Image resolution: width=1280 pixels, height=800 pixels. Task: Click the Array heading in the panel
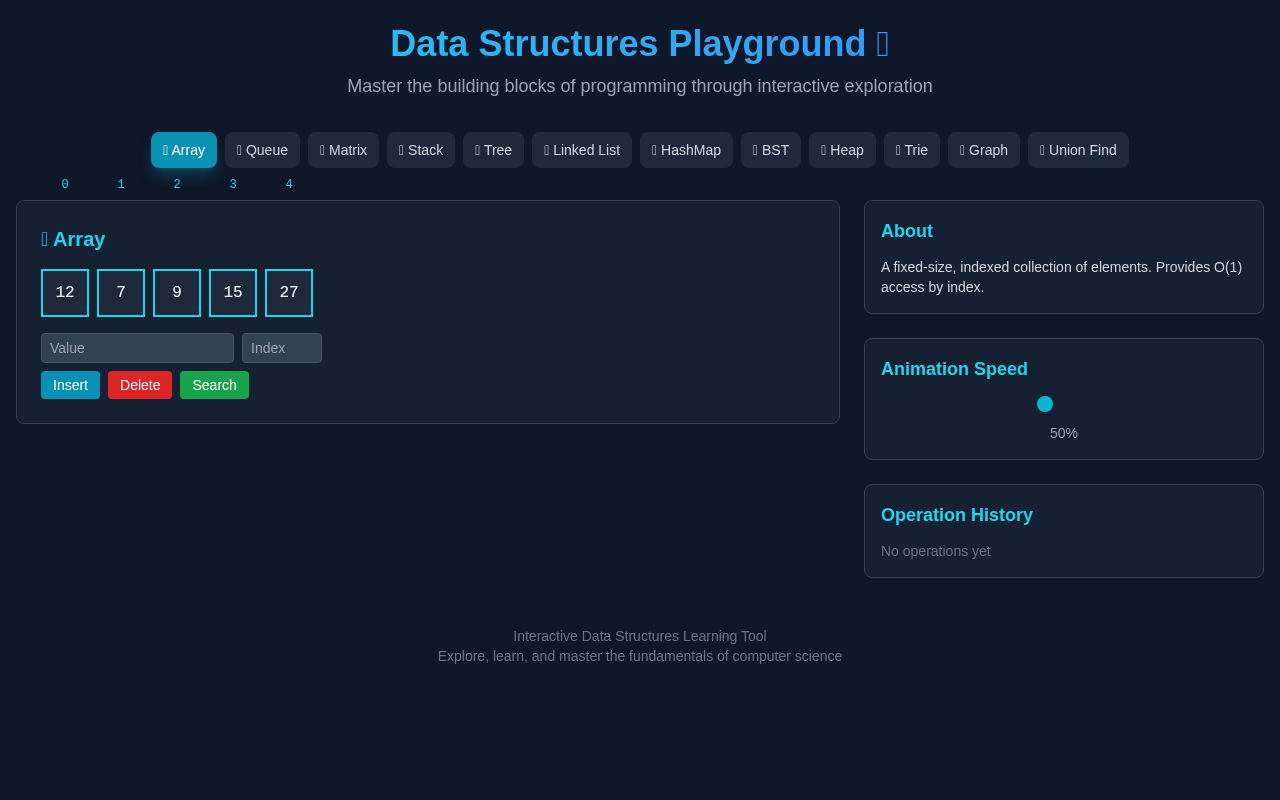73,239
